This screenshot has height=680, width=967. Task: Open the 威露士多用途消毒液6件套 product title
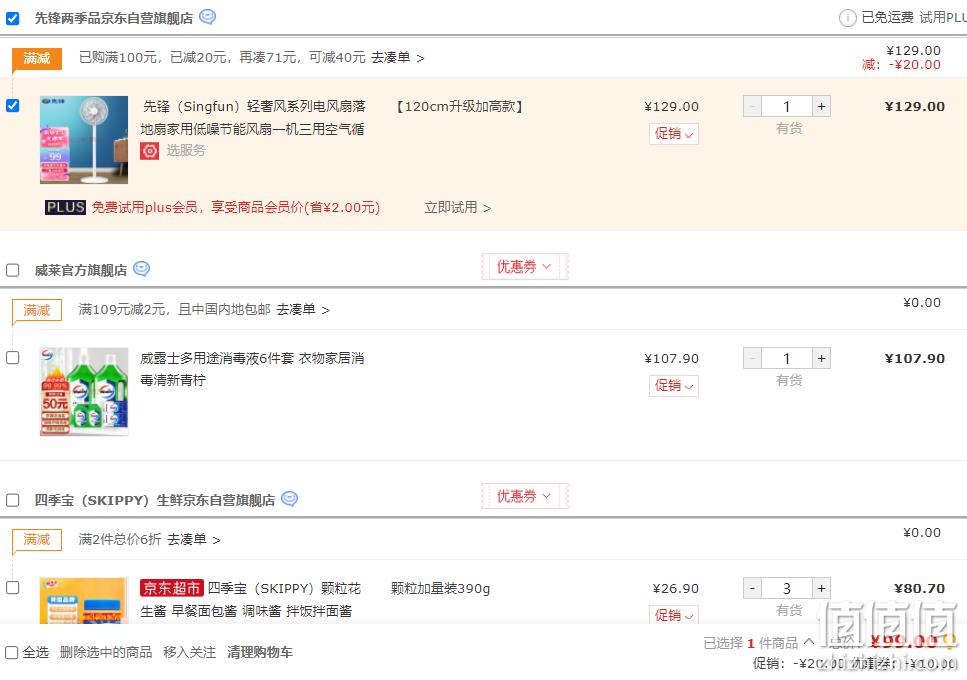[252, 369]
